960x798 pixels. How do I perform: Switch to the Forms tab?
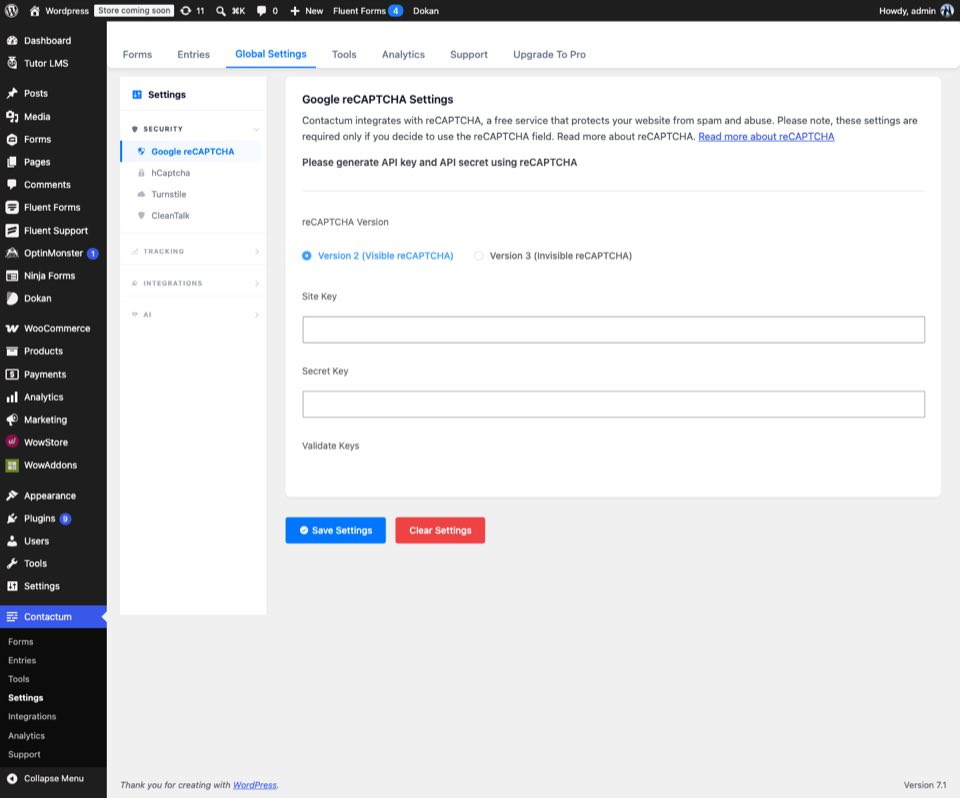(x=137, y=55)
